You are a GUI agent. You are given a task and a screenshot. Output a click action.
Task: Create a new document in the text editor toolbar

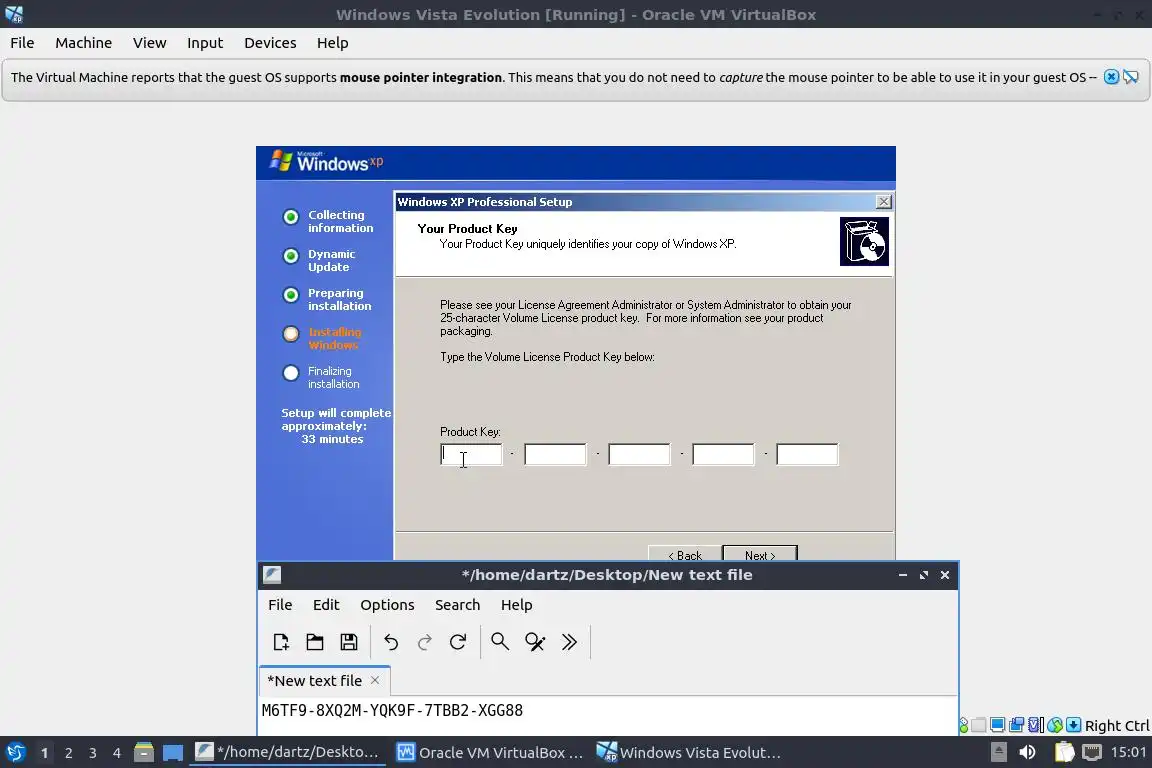click(281, 642)
